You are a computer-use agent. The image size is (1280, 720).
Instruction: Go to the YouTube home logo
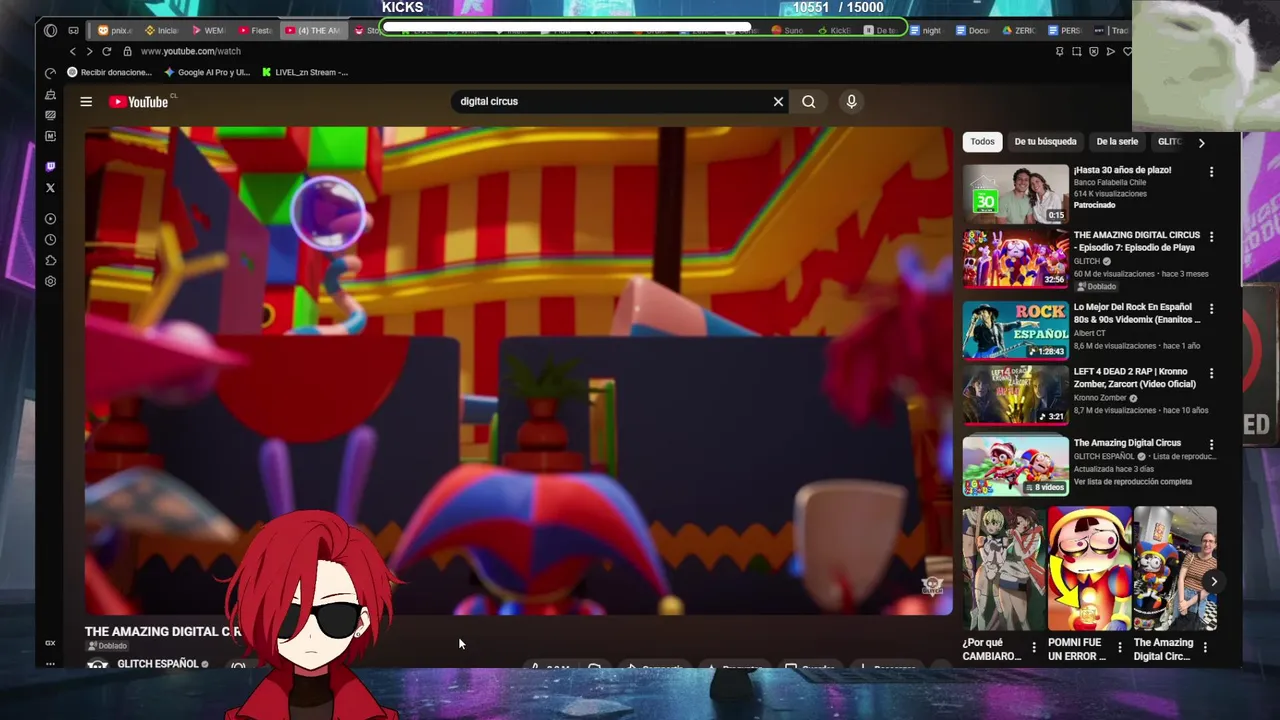[x=139, y=101]
